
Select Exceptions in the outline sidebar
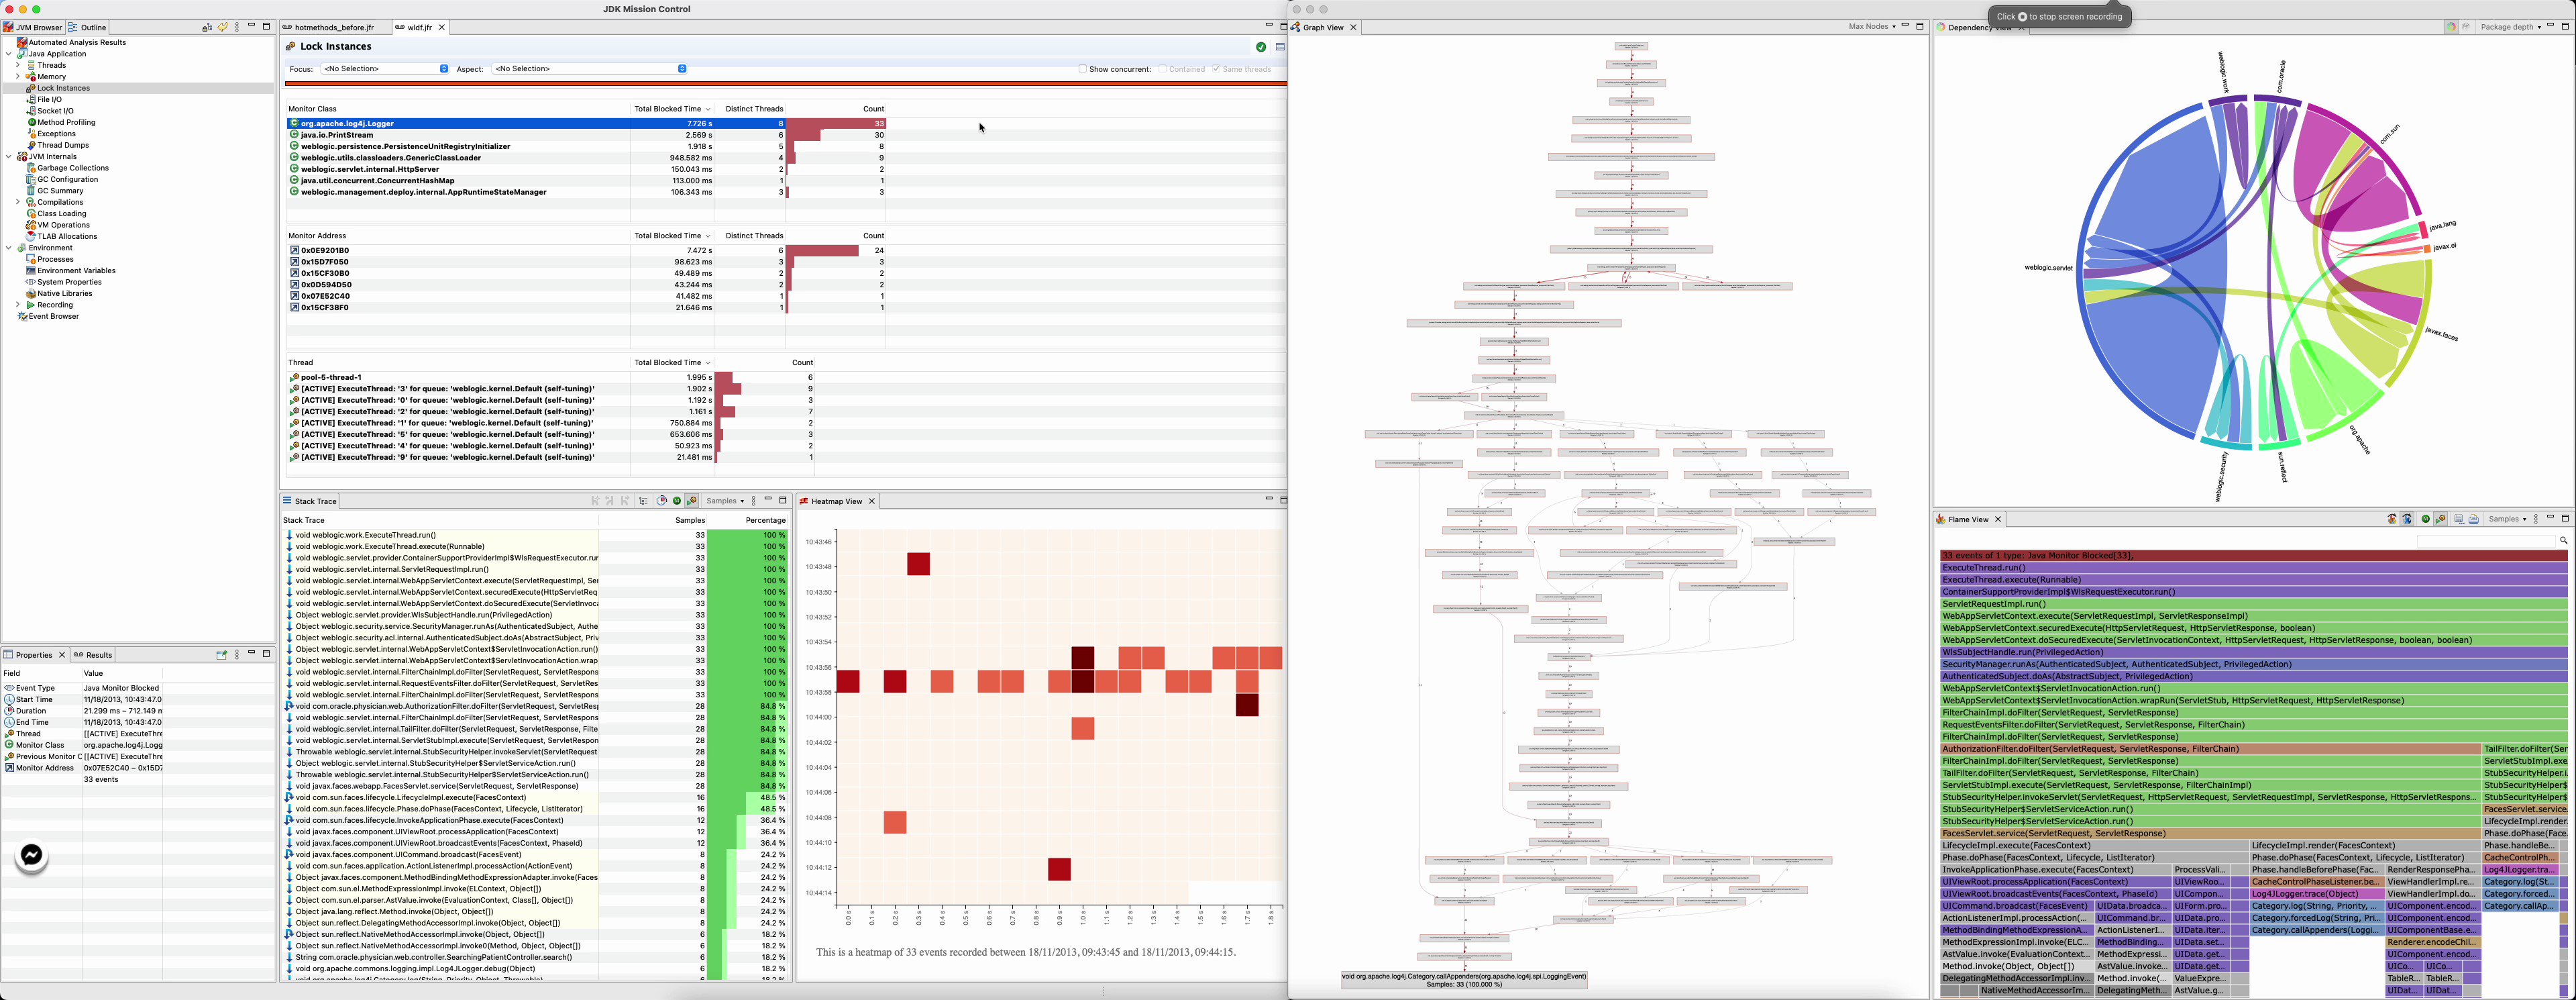tap(56, 133)
